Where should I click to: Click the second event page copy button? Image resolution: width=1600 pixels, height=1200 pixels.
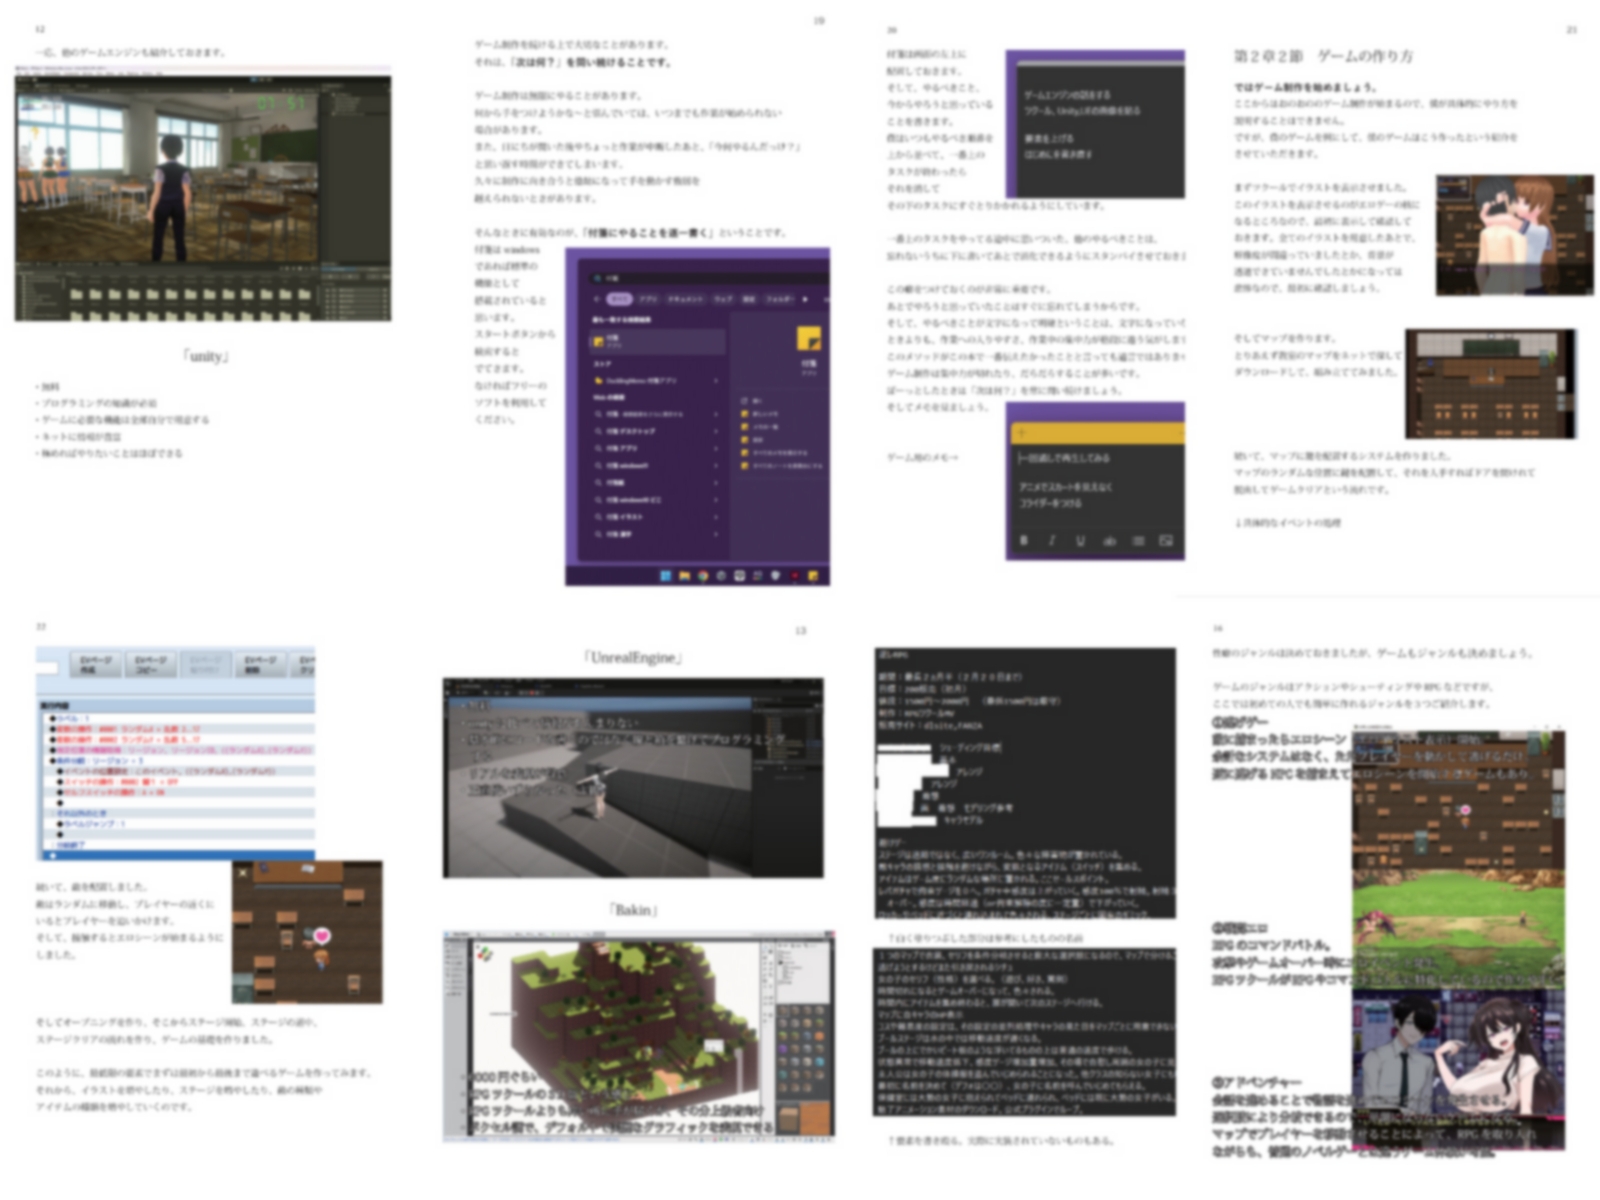click(x=151, y=665)
